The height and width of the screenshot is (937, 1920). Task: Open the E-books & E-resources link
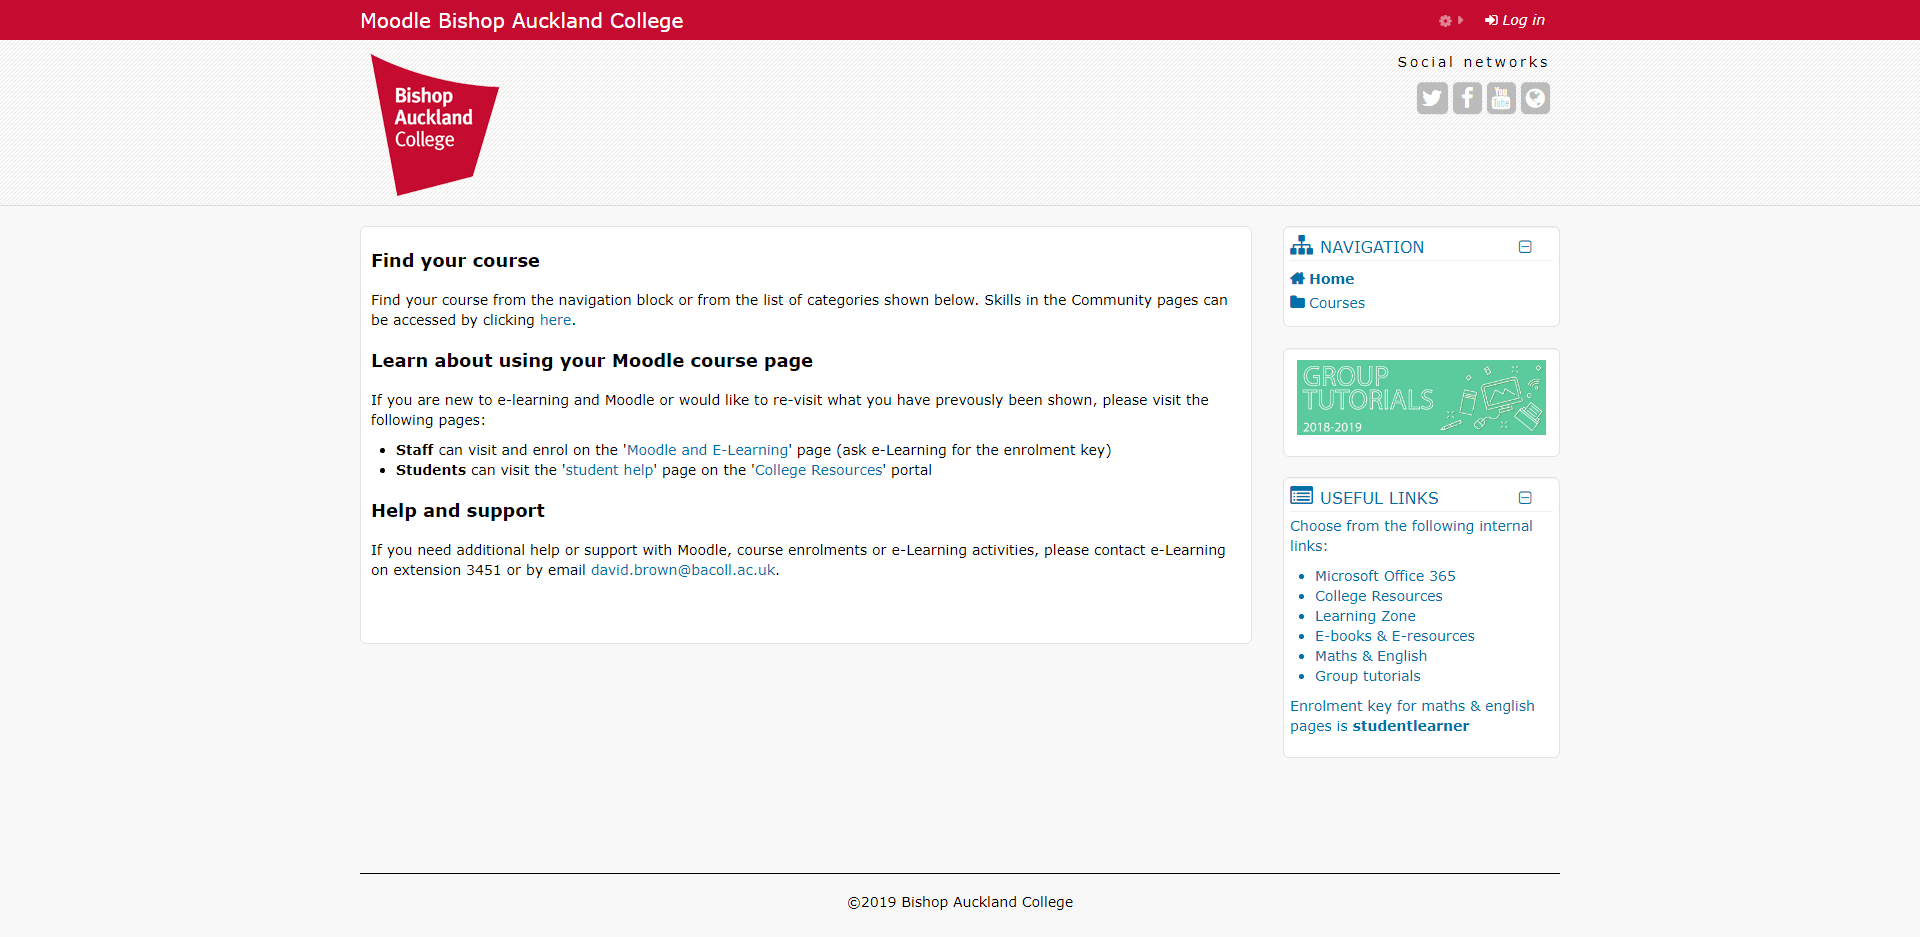[1394, 636]
